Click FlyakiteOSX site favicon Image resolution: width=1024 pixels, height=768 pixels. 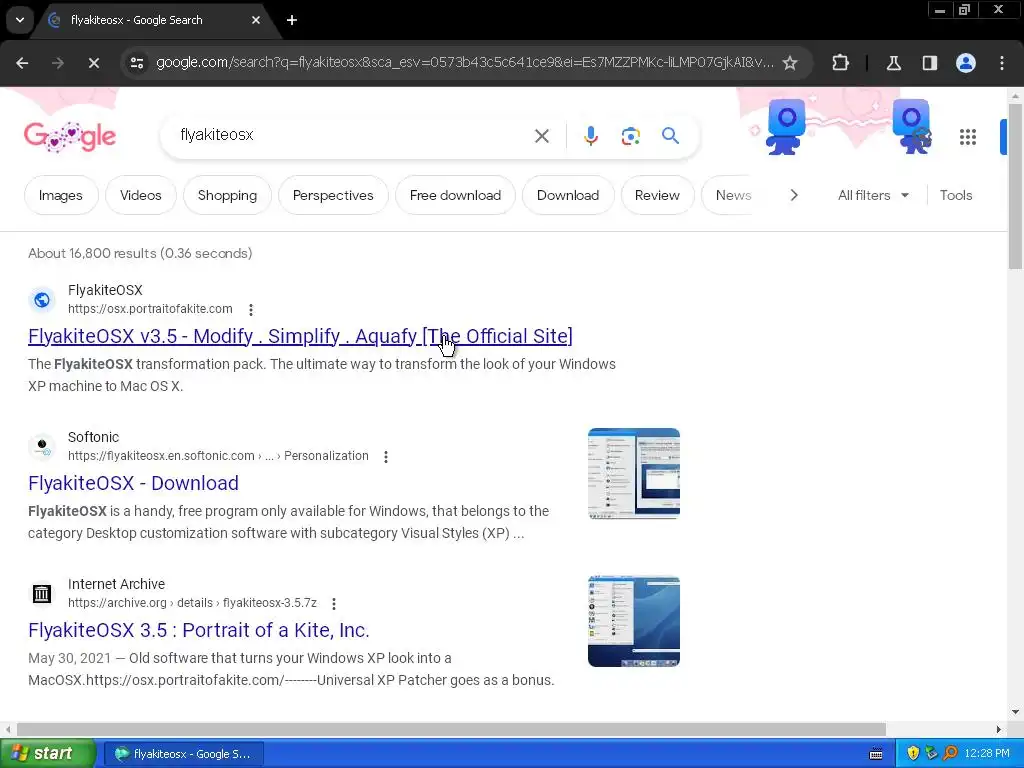(42, 300)
